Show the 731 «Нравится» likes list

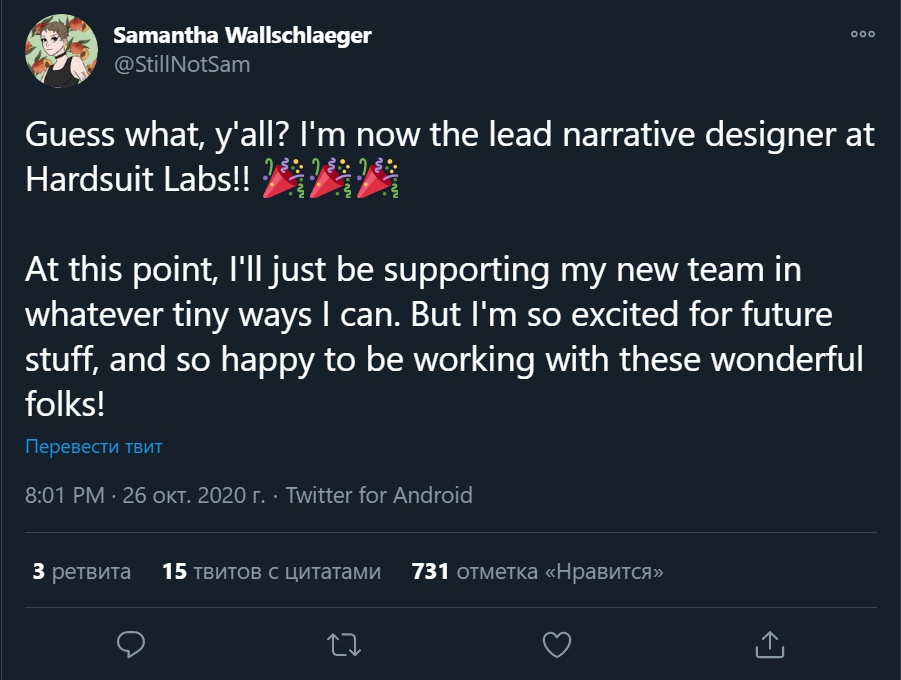pyautogui.click(x=538, y=572)
